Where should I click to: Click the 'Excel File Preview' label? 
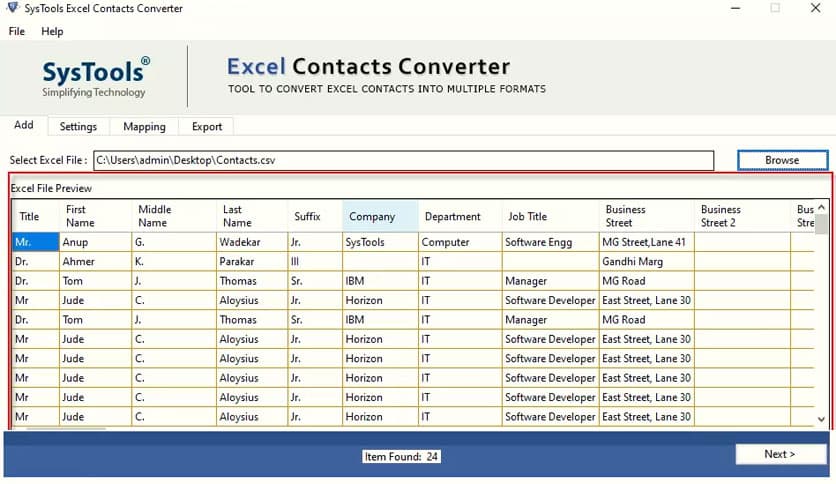pos(51,188)
